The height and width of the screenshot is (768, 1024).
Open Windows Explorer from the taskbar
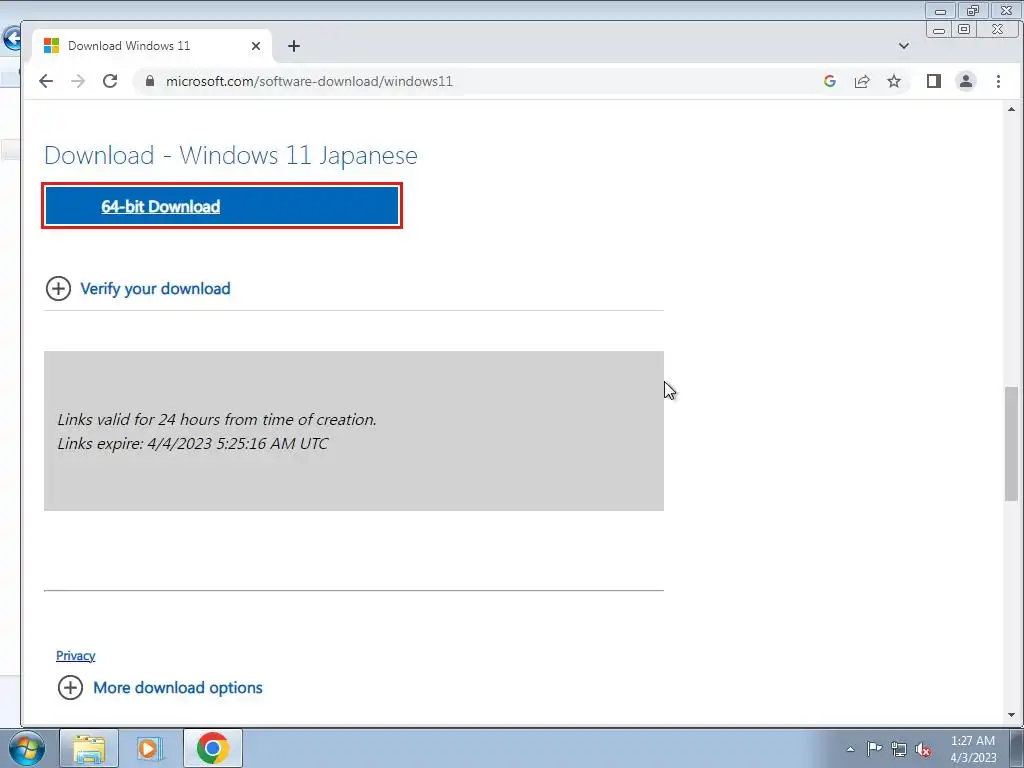pyautogui.click(x=89, y=748)
